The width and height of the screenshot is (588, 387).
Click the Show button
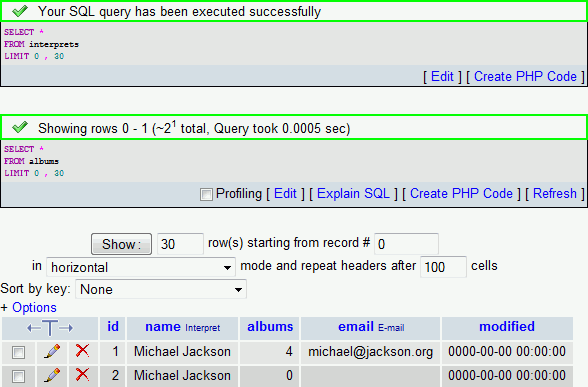[122, 244]
